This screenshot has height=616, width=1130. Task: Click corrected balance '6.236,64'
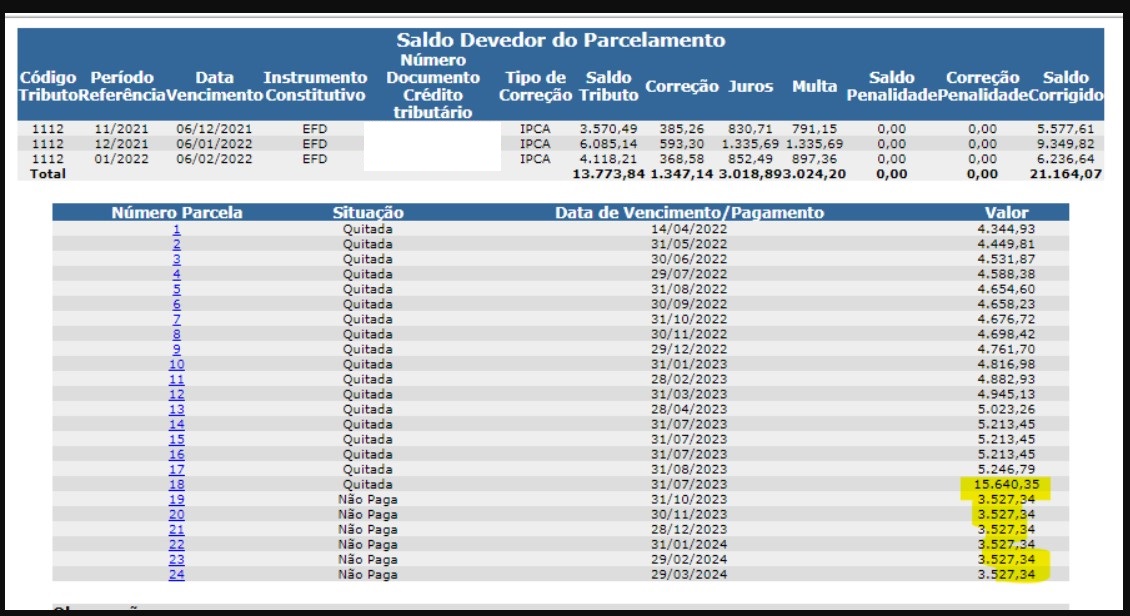tap(1065, 159)
